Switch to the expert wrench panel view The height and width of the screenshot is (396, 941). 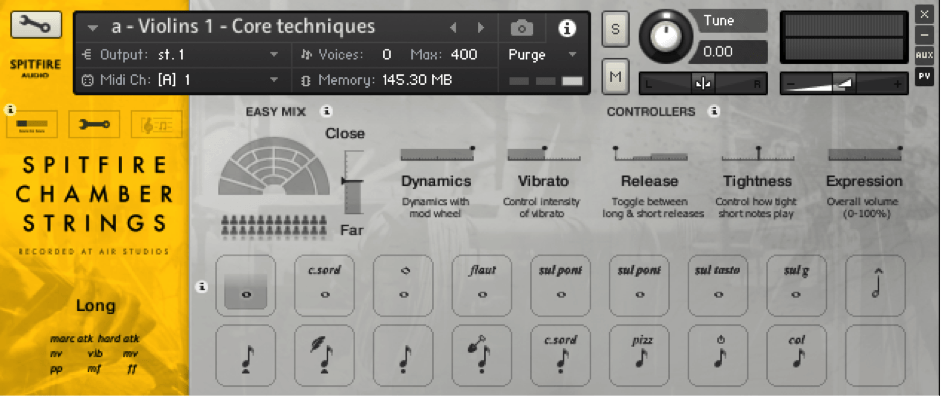pyautogui.click(x=94, y=124)
